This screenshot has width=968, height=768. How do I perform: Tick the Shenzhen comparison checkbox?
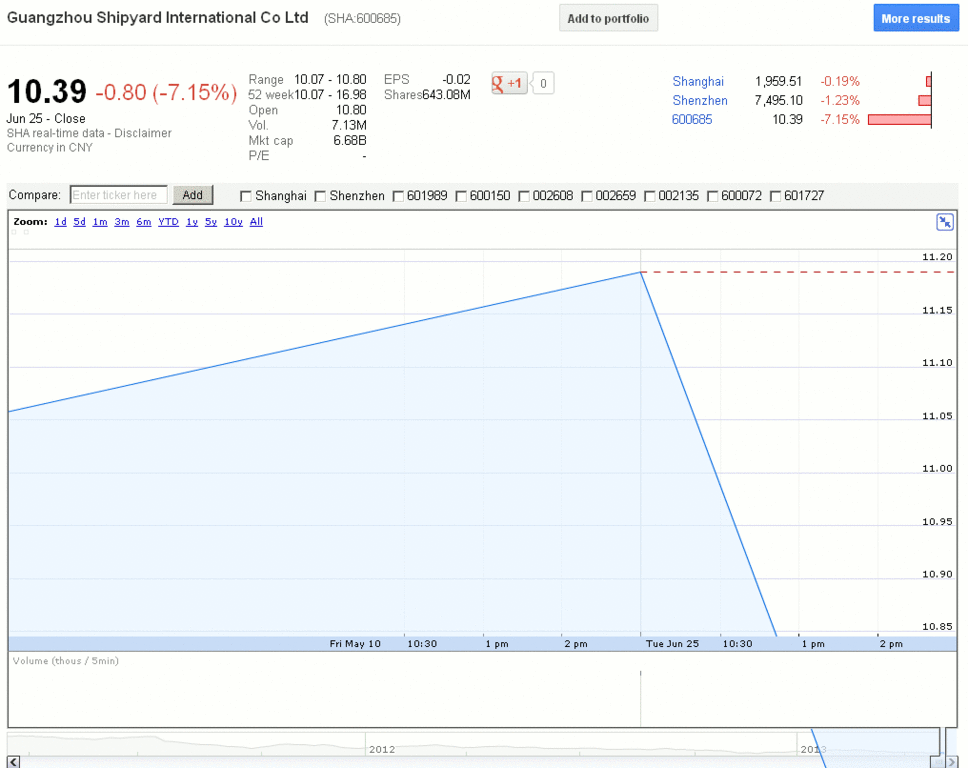point(320,196)
